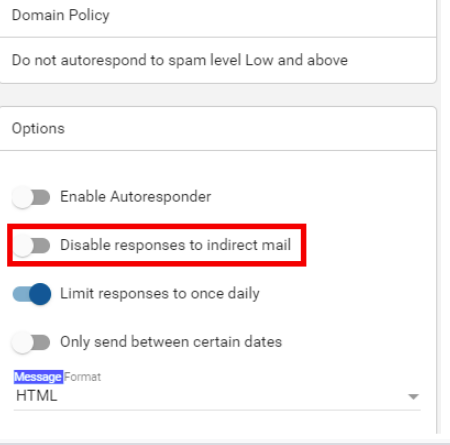The width and height of the screenshot is (450, 445).
Task: Turn off Limit responses to once daily
Action: click(x=31, y=294)
